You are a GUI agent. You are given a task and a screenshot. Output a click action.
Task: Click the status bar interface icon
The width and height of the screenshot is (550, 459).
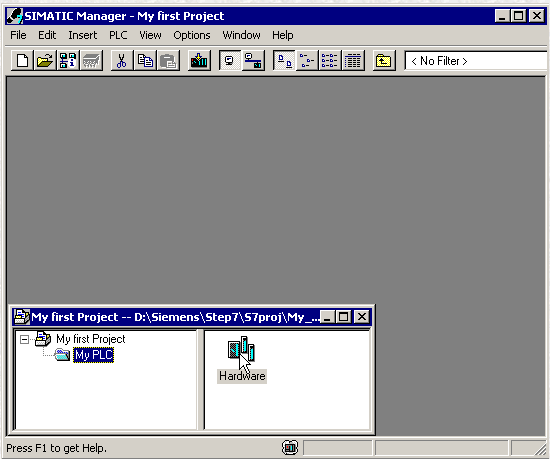(x=290, y=448)
